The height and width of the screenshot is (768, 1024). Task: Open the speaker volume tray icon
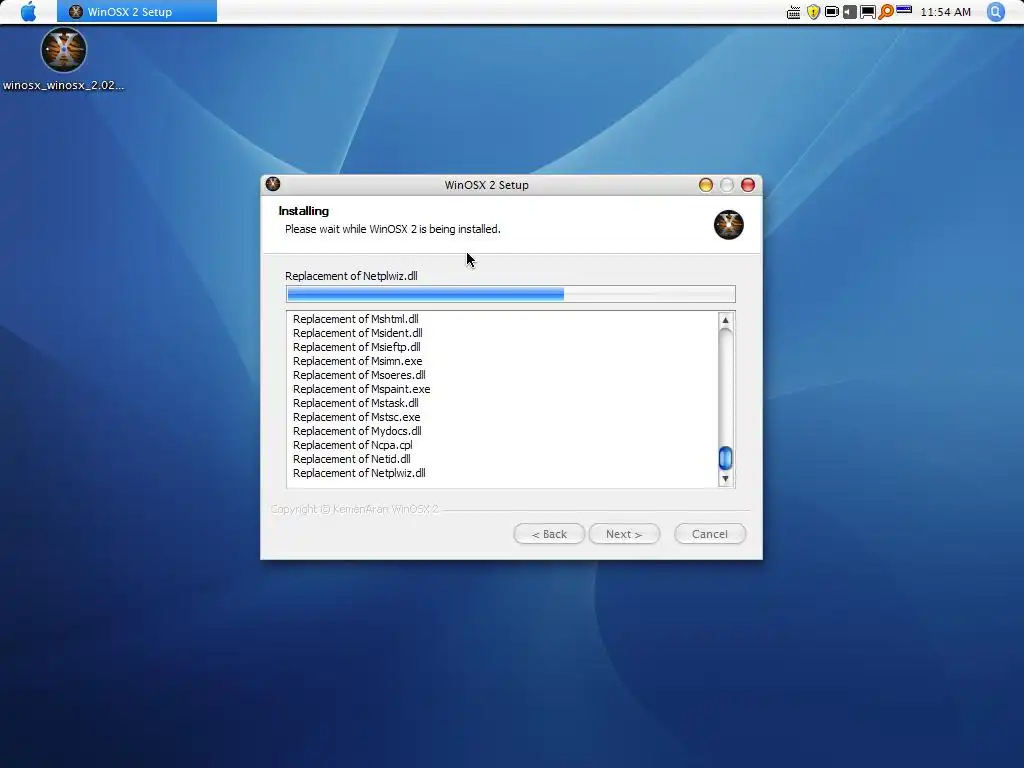coord(849,12)
